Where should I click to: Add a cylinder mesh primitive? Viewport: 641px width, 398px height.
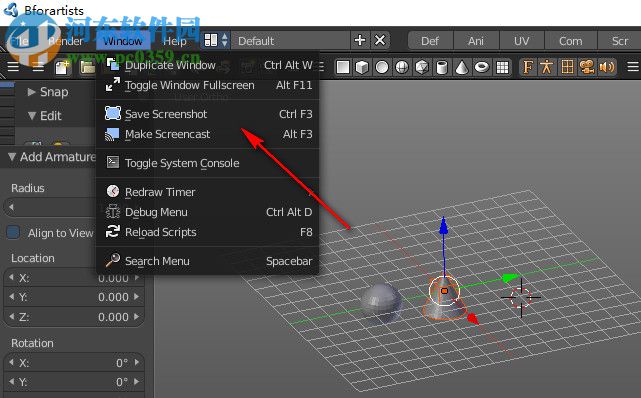[442, 67]
